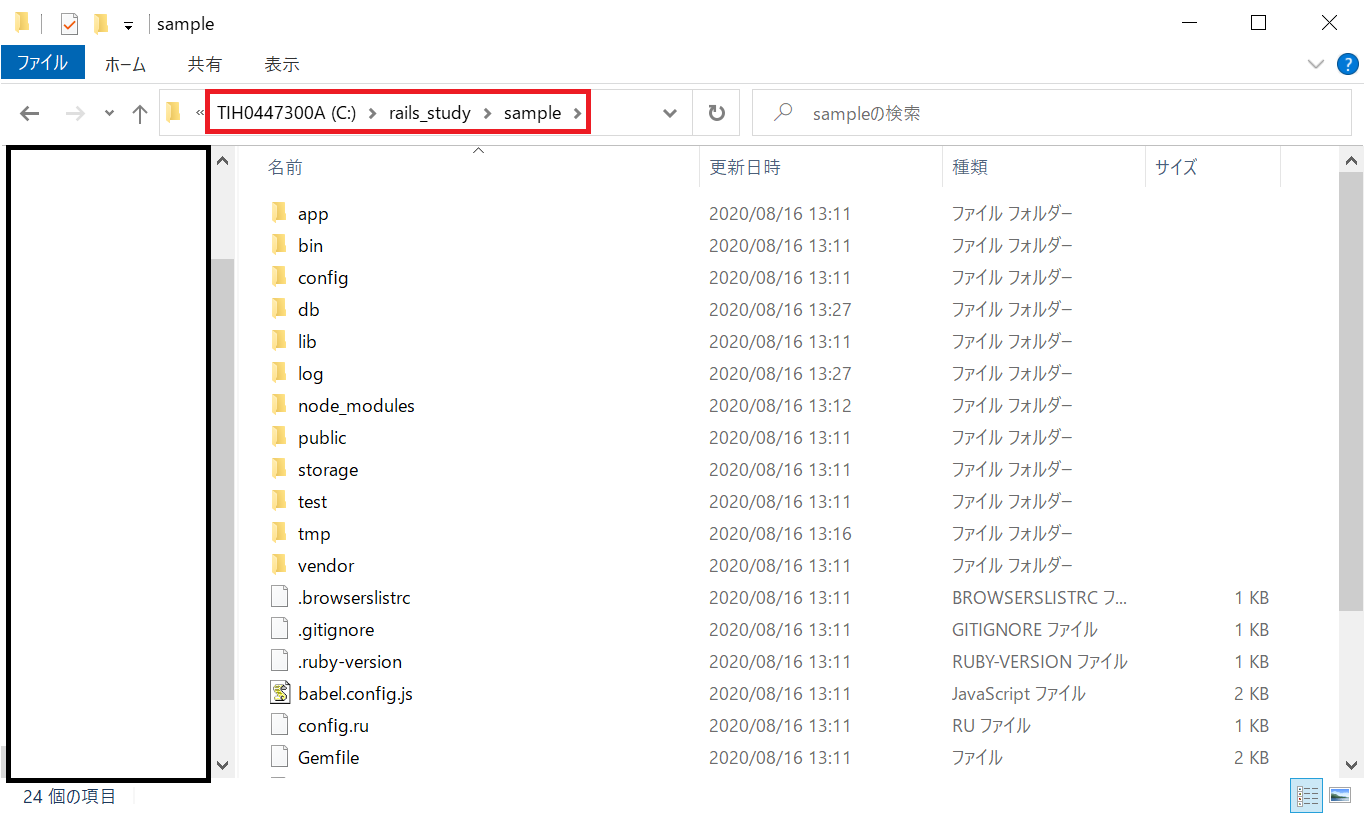This screenshot has width=1365, height=814.
Task: Open address bar history dropdown
Action: [671, 114]
